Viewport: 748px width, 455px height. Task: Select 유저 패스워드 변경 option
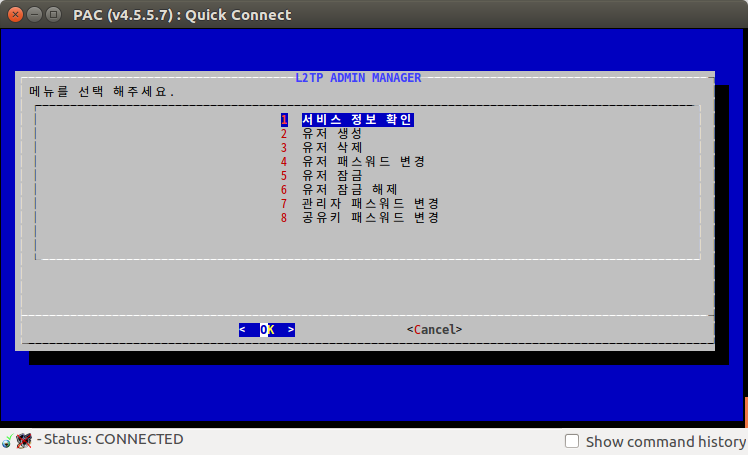point(364,162)
